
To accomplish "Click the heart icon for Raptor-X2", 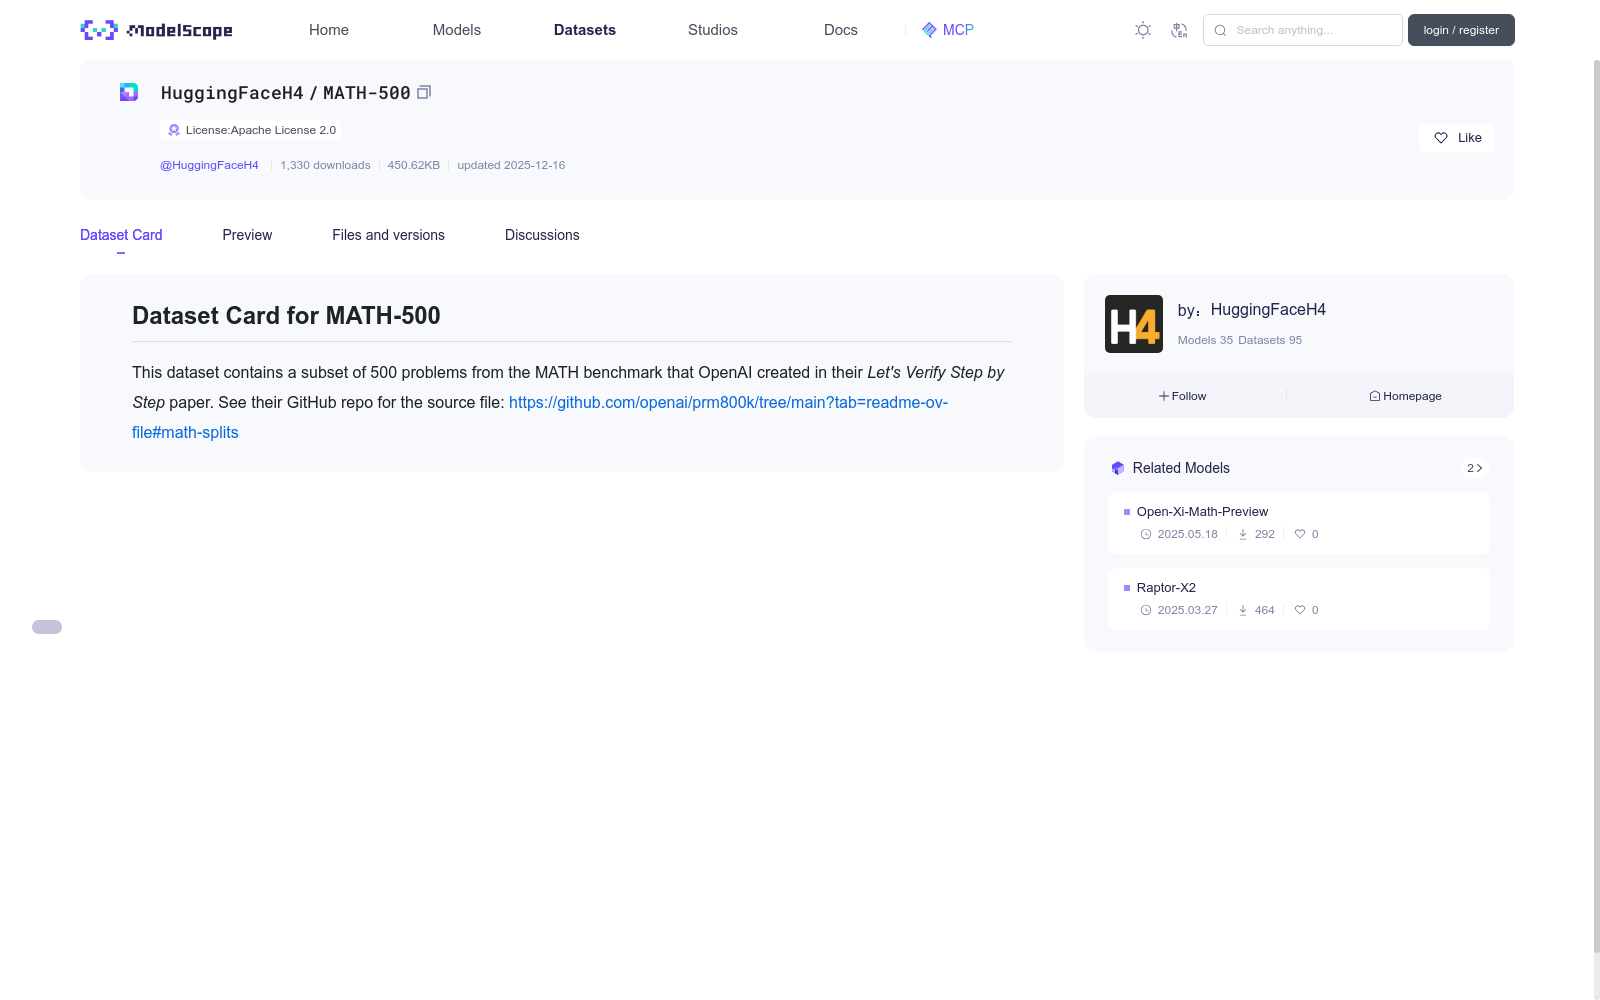I will 1300,610.
